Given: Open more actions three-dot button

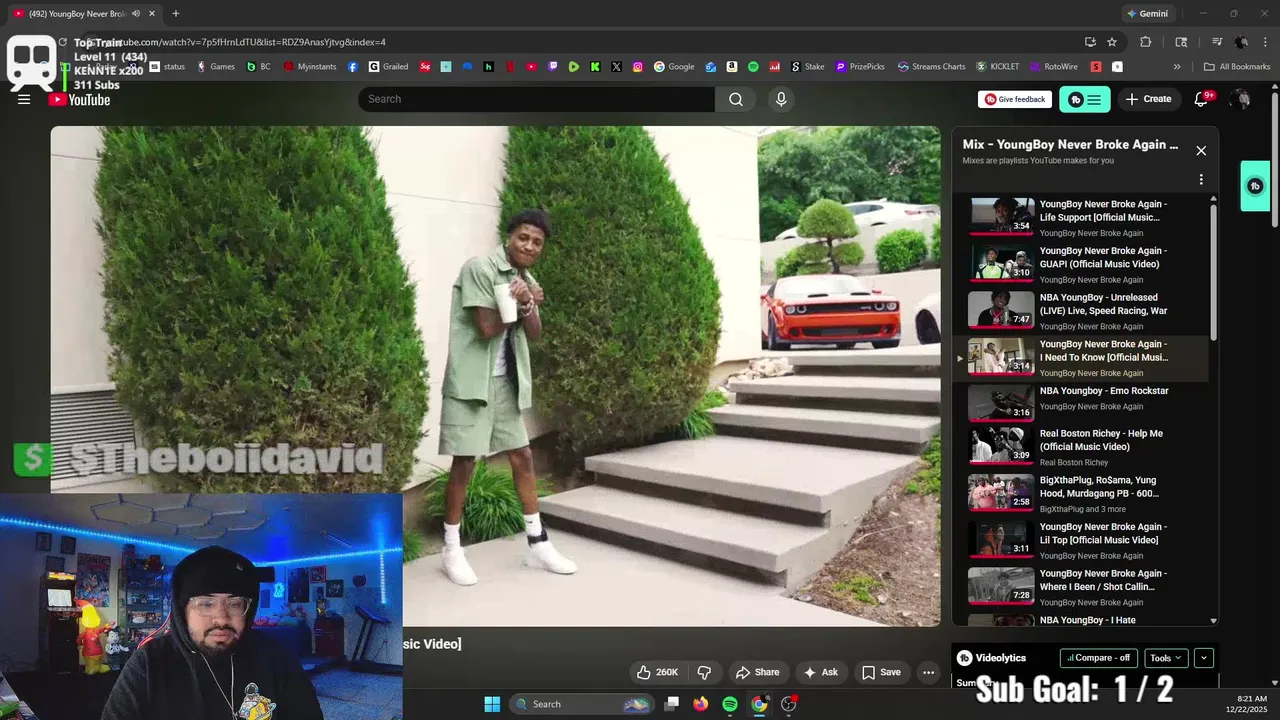Looking at the screenshot, I should tap(928, 672).
